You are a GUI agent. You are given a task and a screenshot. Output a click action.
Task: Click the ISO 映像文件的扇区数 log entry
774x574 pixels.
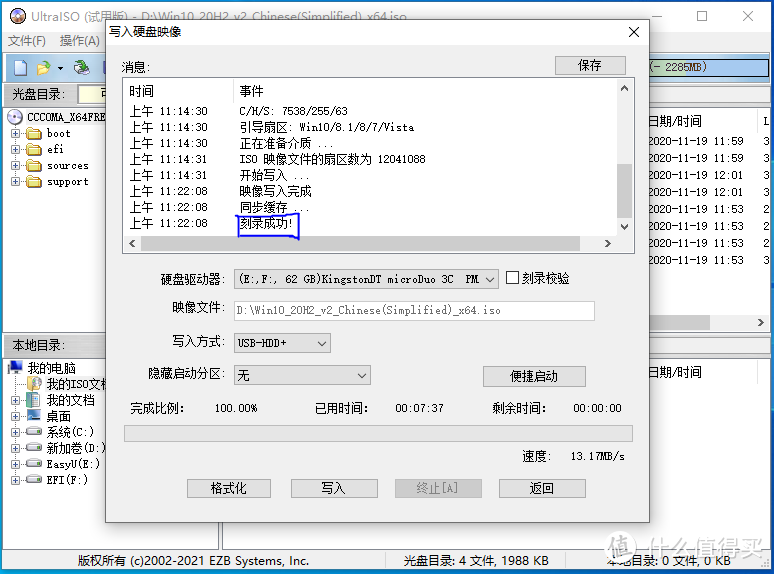click(332, 159)
